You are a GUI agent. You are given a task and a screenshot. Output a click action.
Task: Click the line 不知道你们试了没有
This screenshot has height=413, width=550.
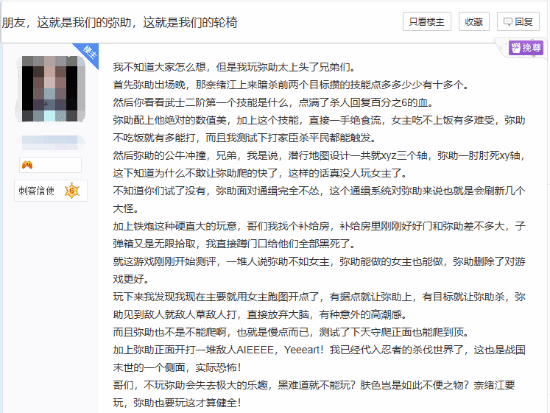(319, 191)
